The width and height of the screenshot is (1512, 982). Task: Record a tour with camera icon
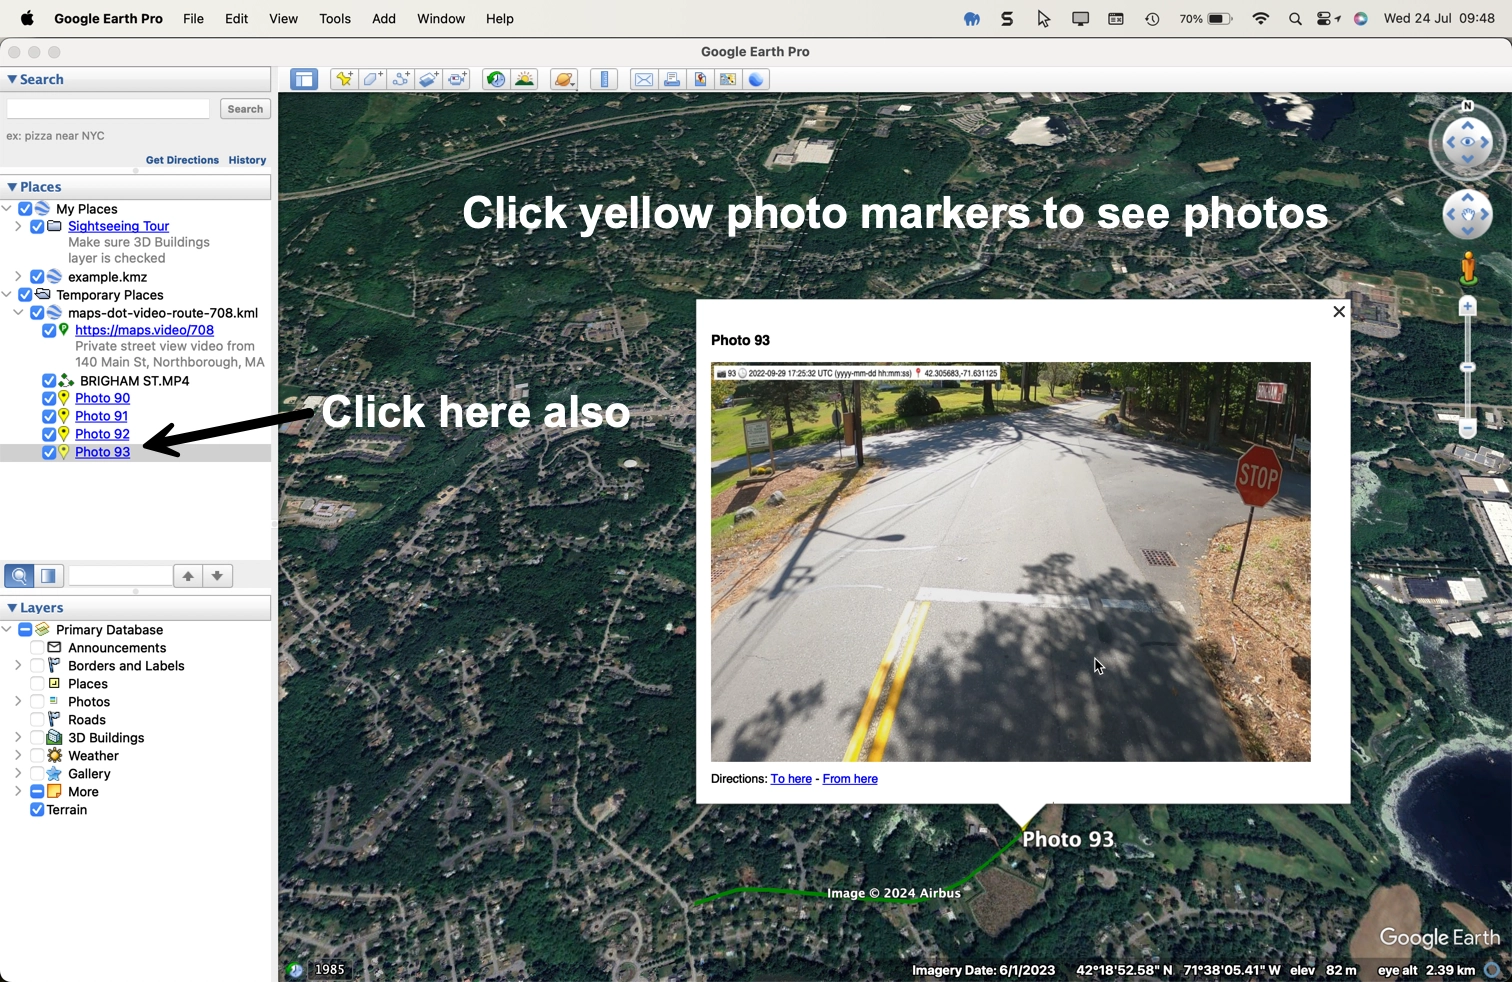(458, 79)
